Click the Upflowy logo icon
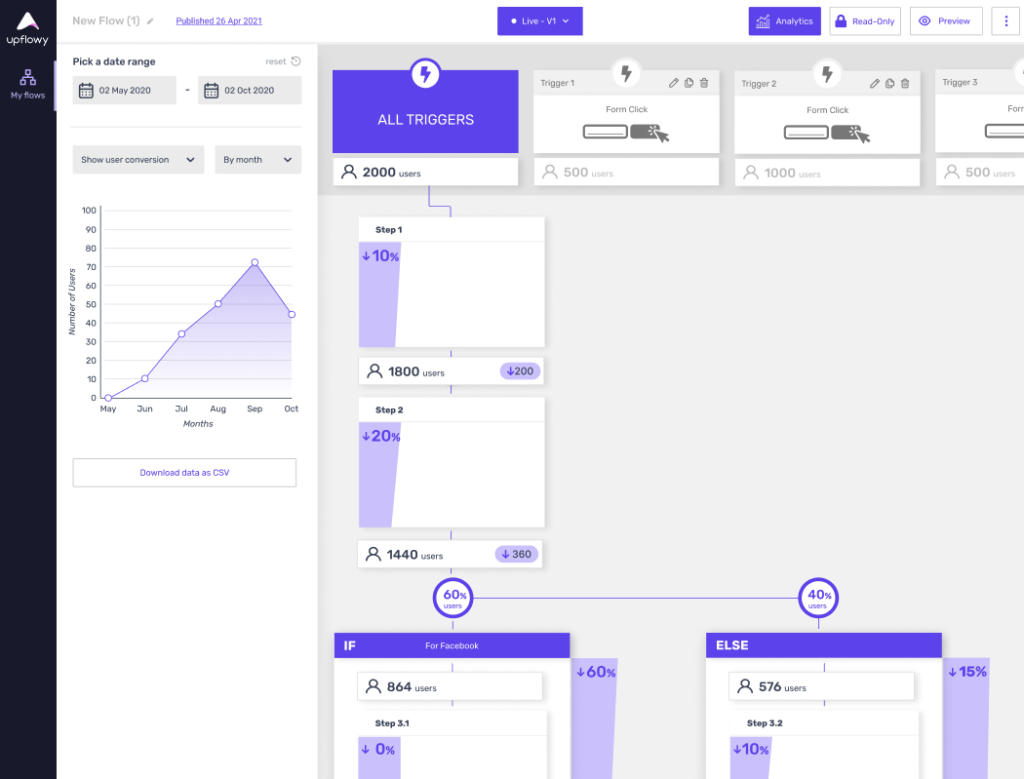 tap(28, 21)
